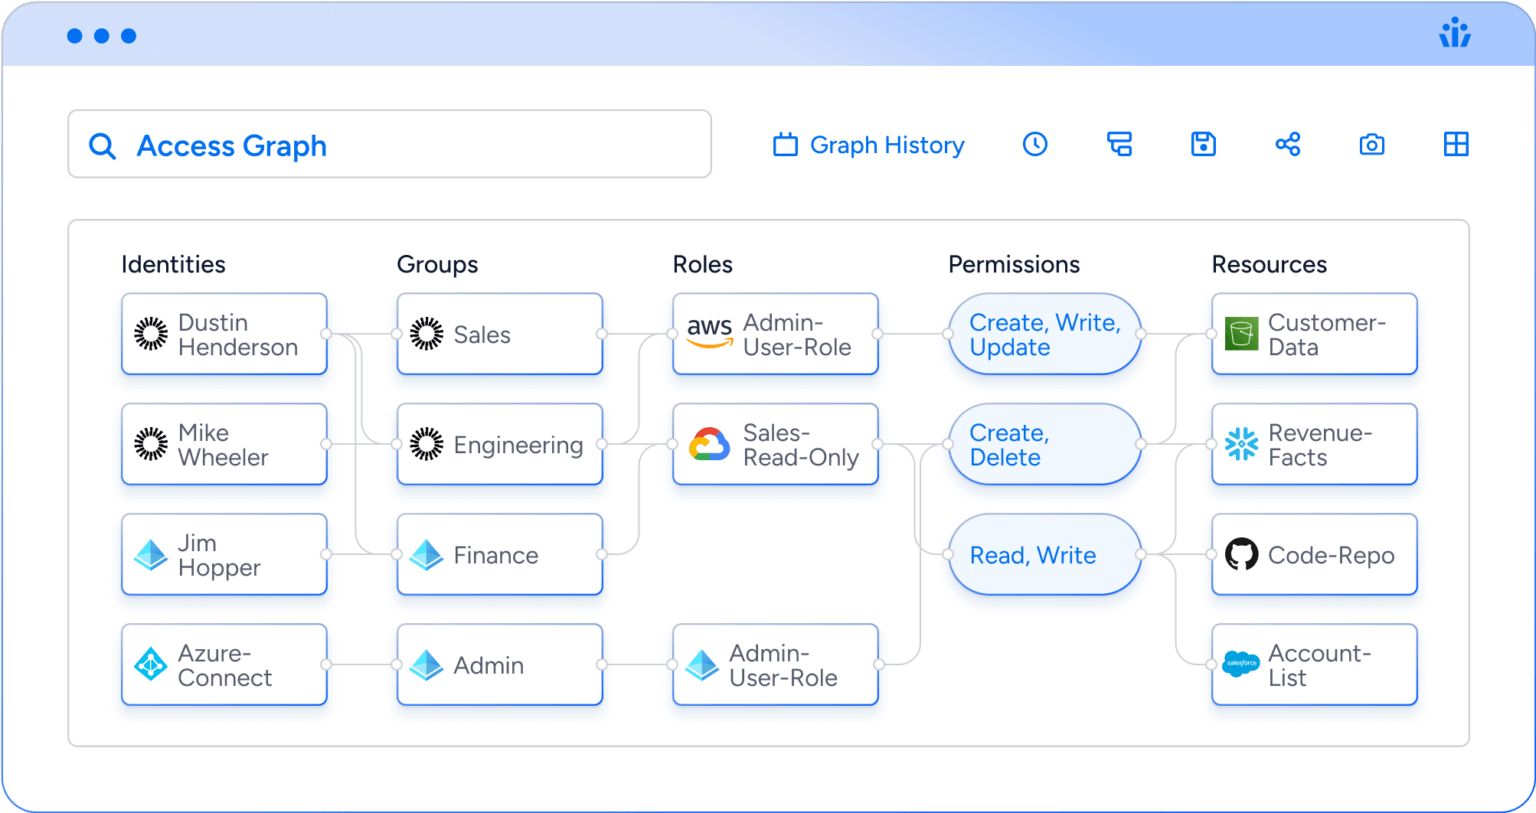Click the search magnifier icon
1536x813 pixels.
click(102, 146)
